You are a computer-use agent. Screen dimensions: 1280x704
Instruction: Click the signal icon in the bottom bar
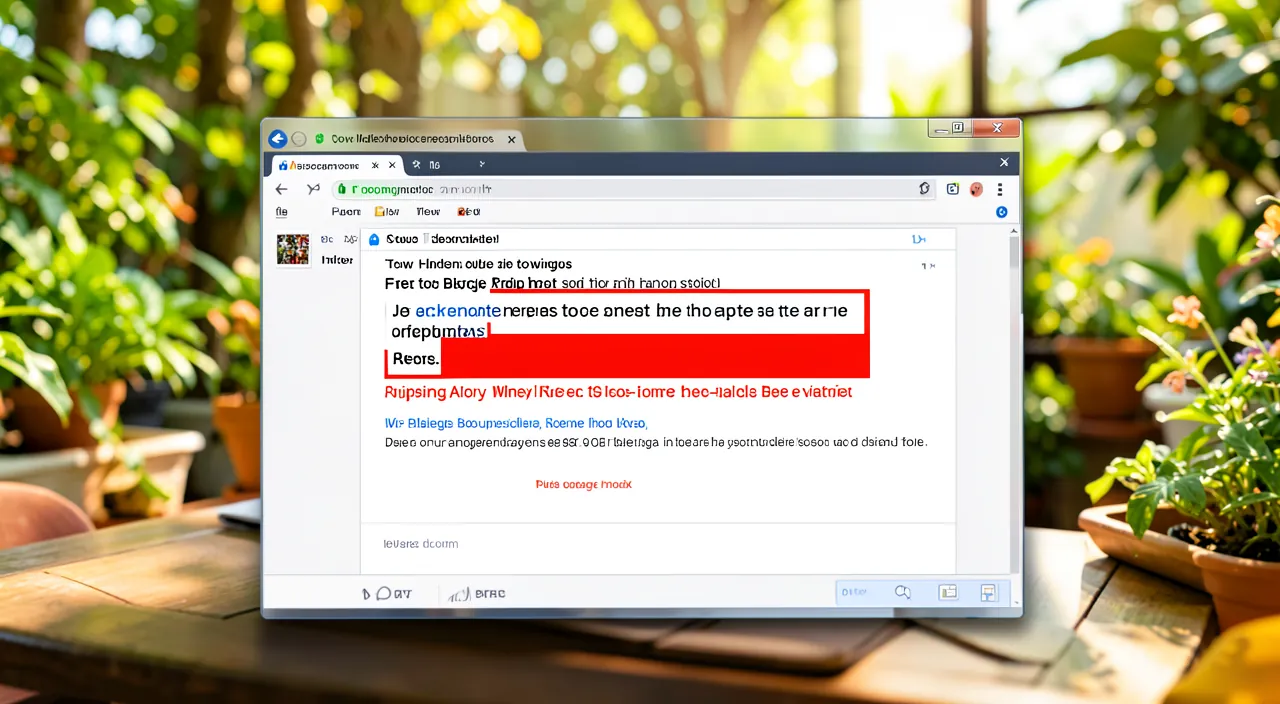pyautogui.click(x=459, y=594)
